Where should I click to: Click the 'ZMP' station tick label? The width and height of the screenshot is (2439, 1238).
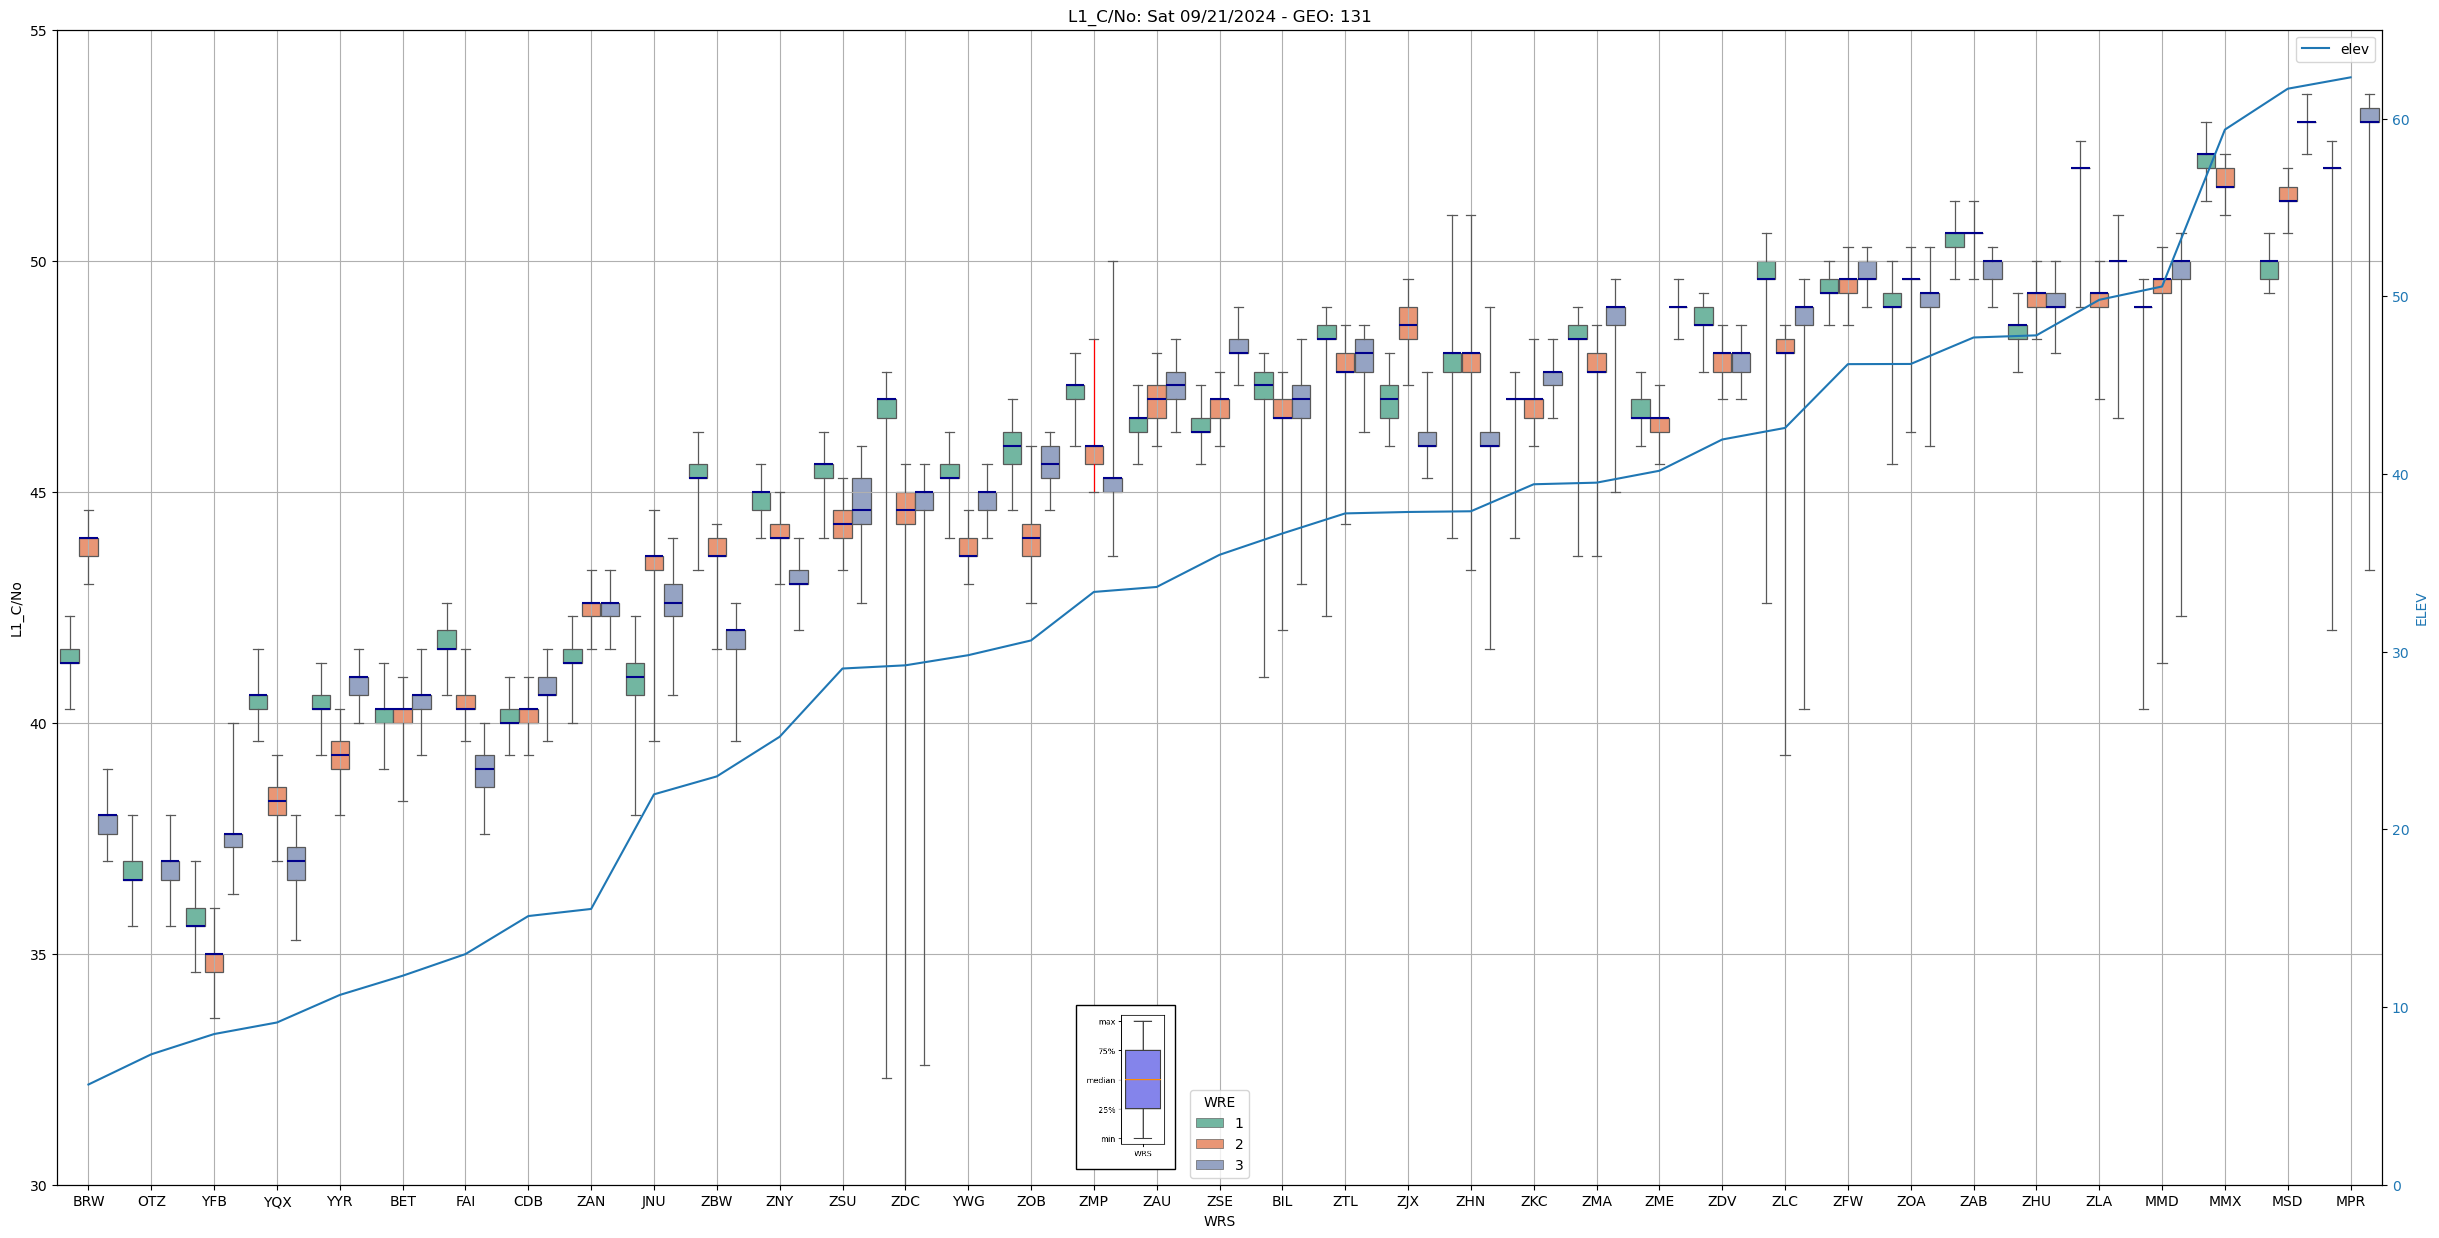tap(1094, 1201)
